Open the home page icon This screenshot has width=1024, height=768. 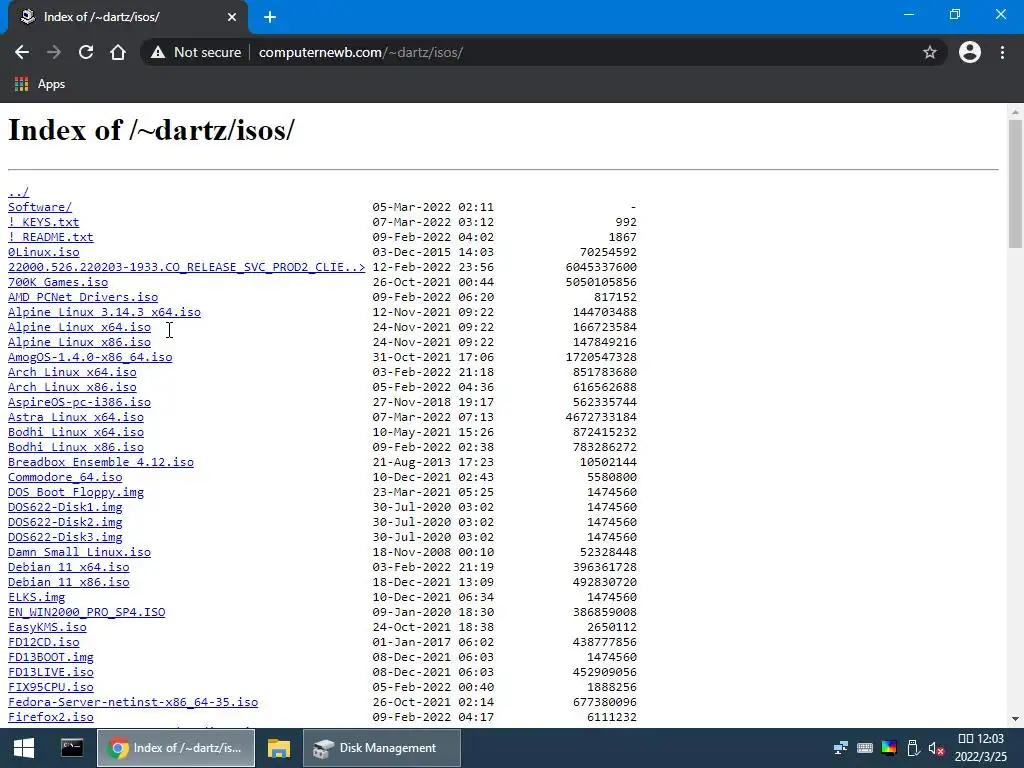[118, 52]
